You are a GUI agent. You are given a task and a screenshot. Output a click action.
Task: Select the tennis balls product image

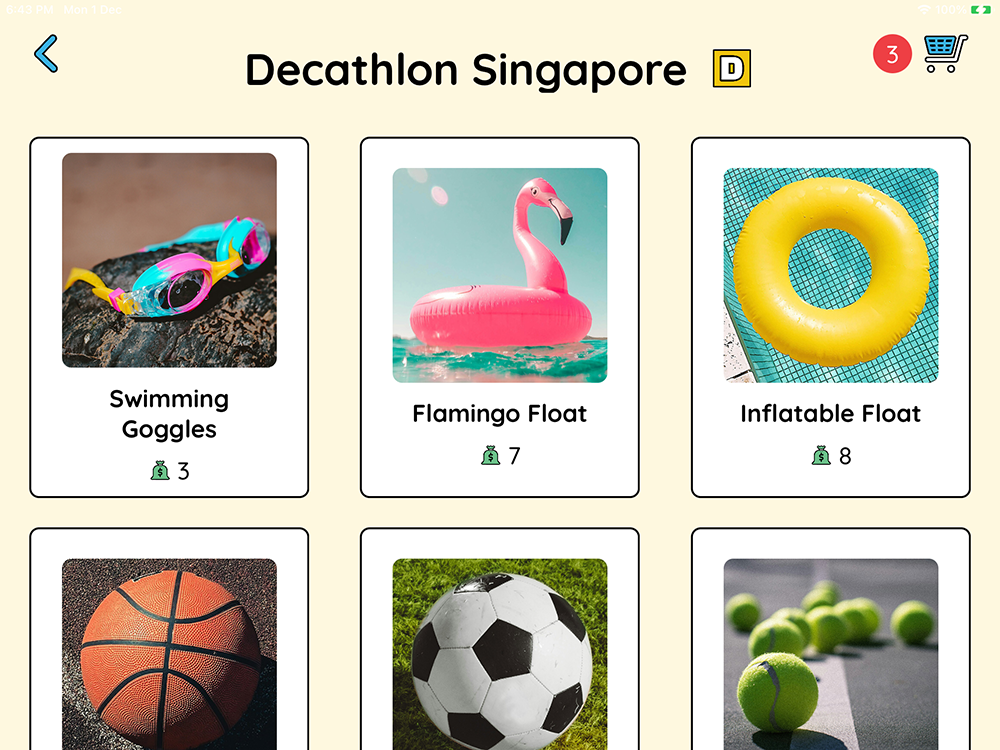(831, 654)
